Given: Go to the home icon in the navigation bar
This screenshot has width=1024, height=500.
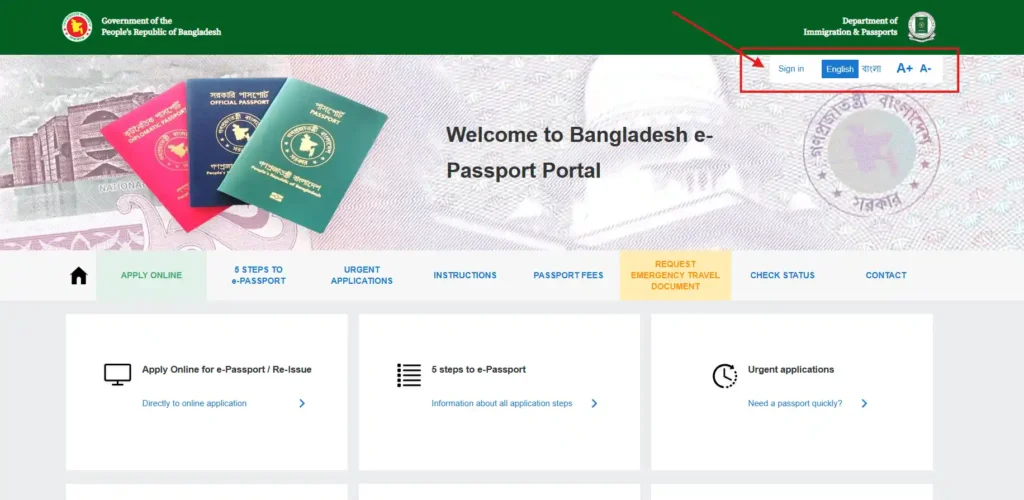Looking at the screenshot, I should click(x=78, y=276).
